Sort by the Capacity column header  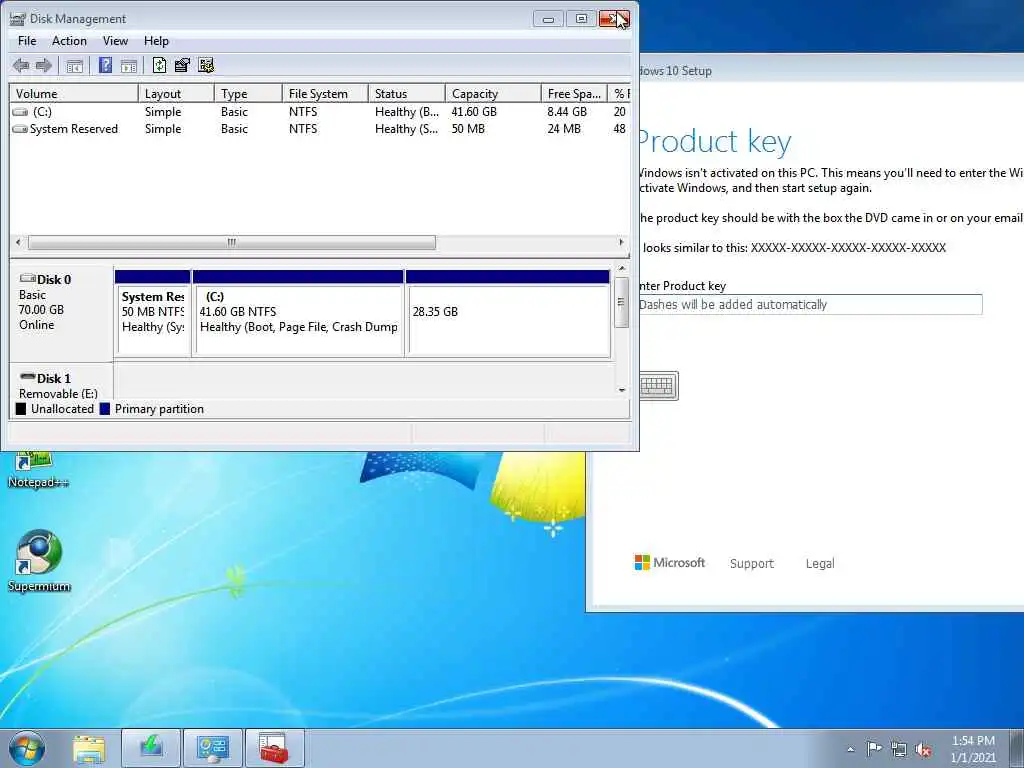coord(493,93)
